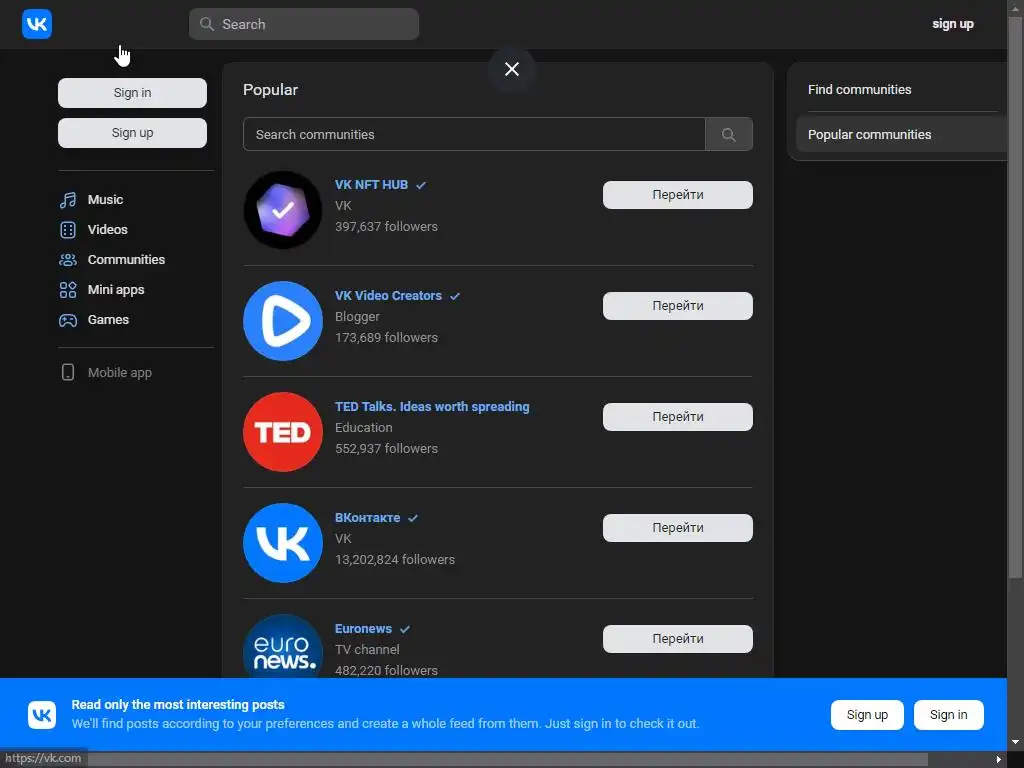Open the Euronews community avatar
1024x768 pixels.
(x=283, y=647)
